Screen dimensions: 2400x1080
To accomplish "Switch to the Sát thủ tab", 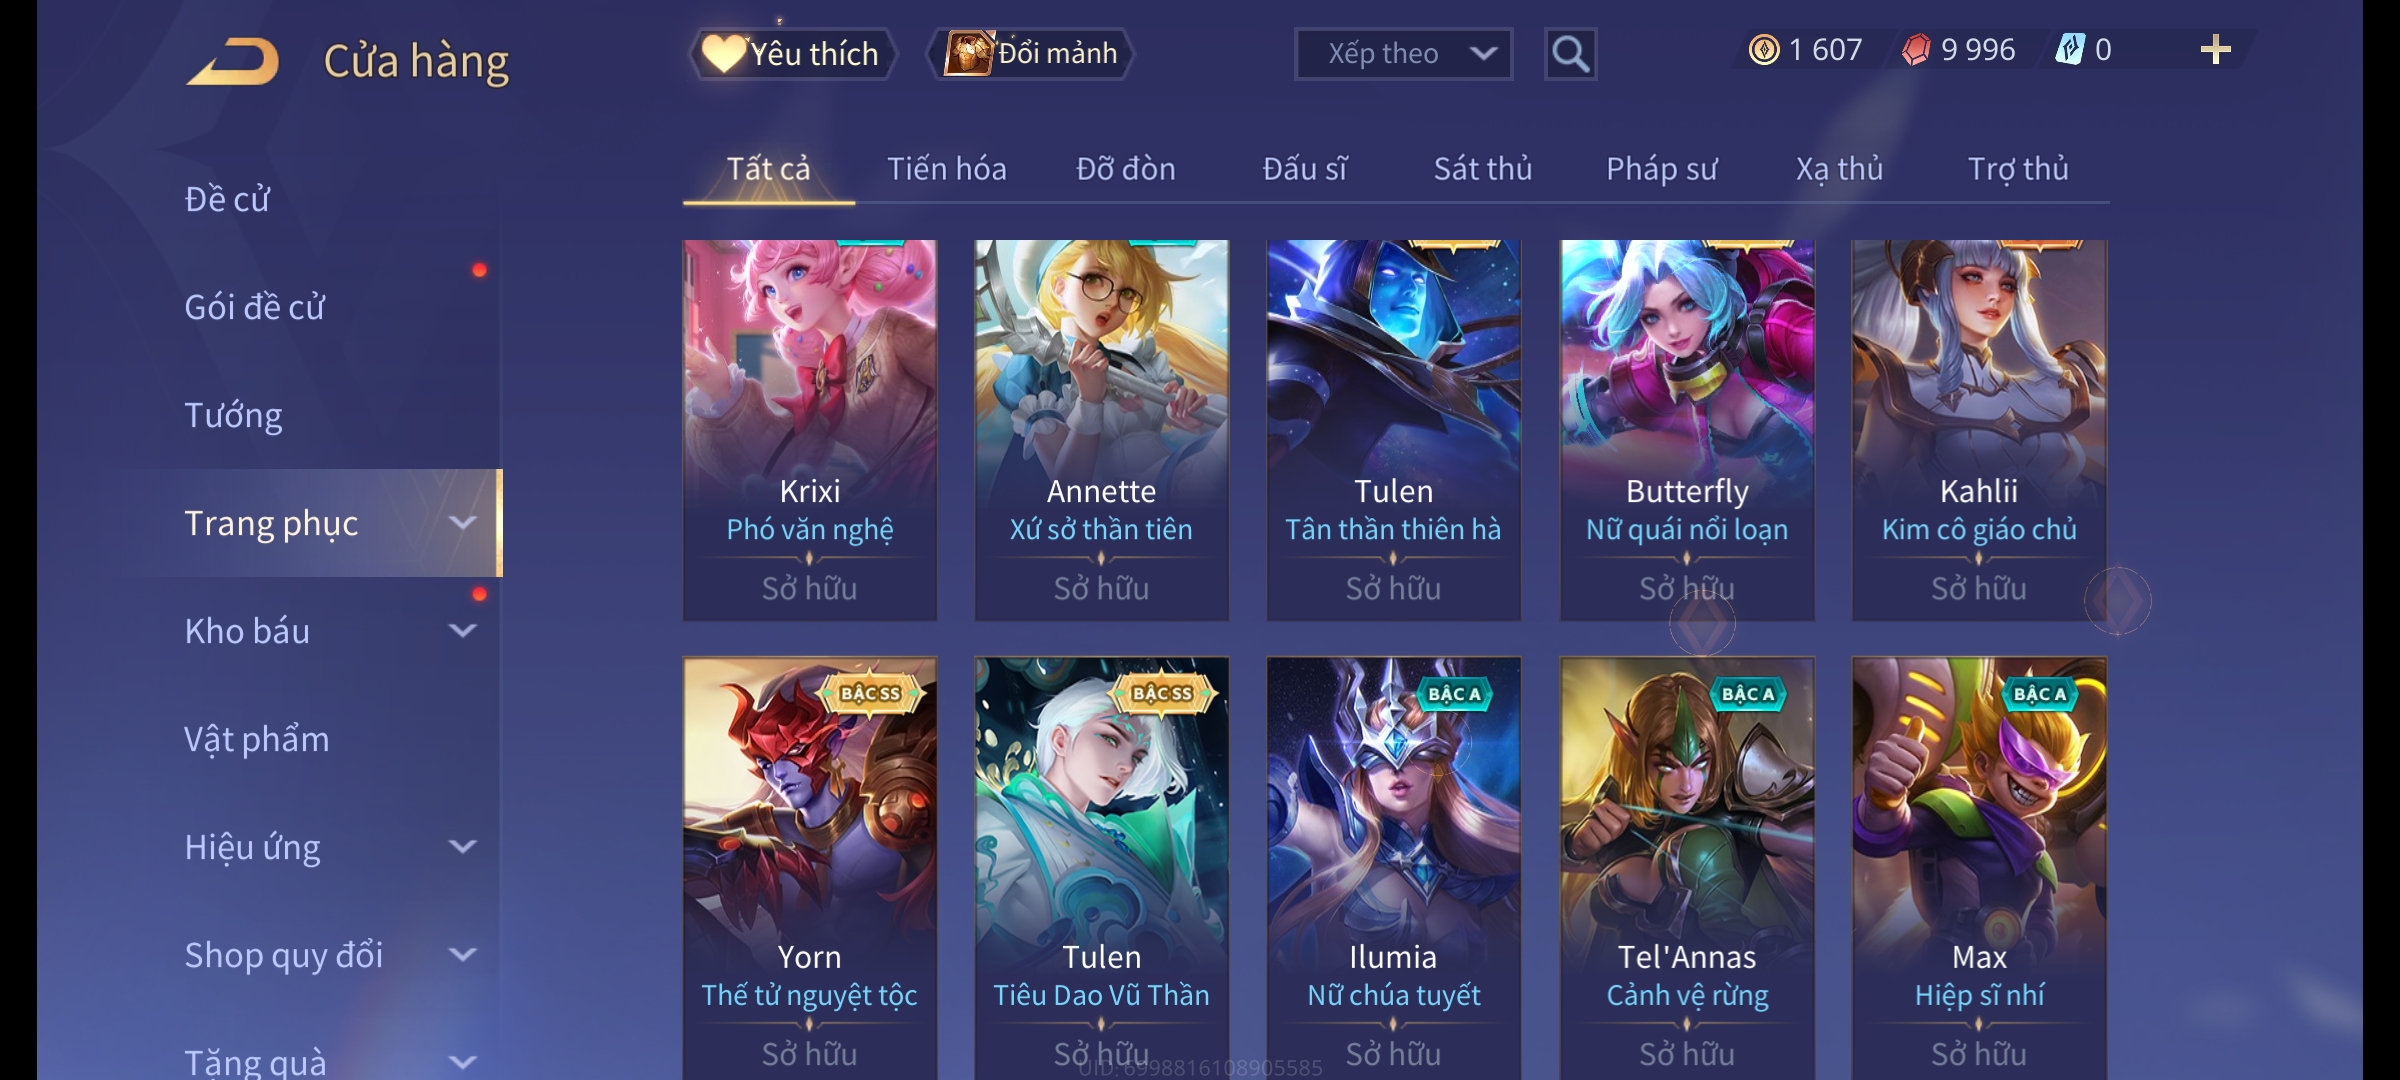I will (x=1483, y=169).
